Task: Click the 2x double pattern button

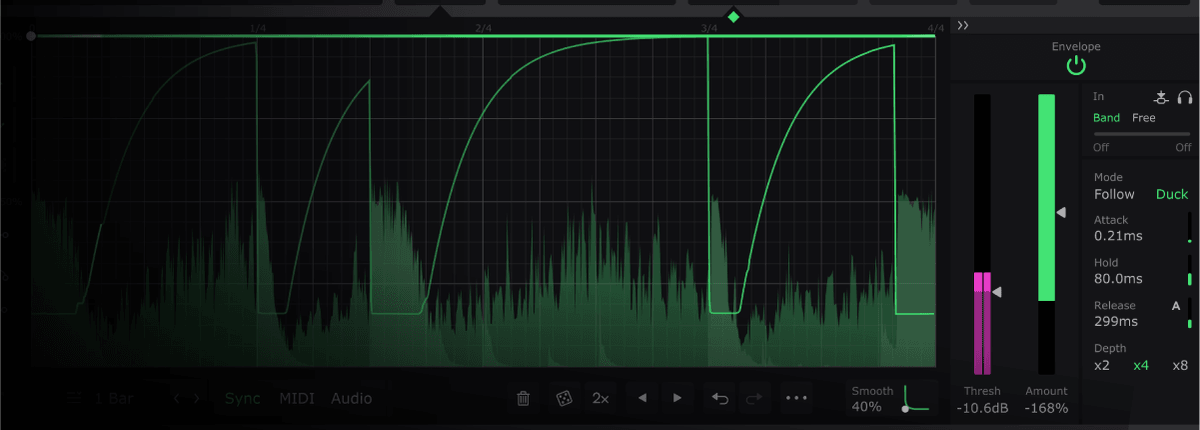Action: pyautogui.click(x=600, y=398)
